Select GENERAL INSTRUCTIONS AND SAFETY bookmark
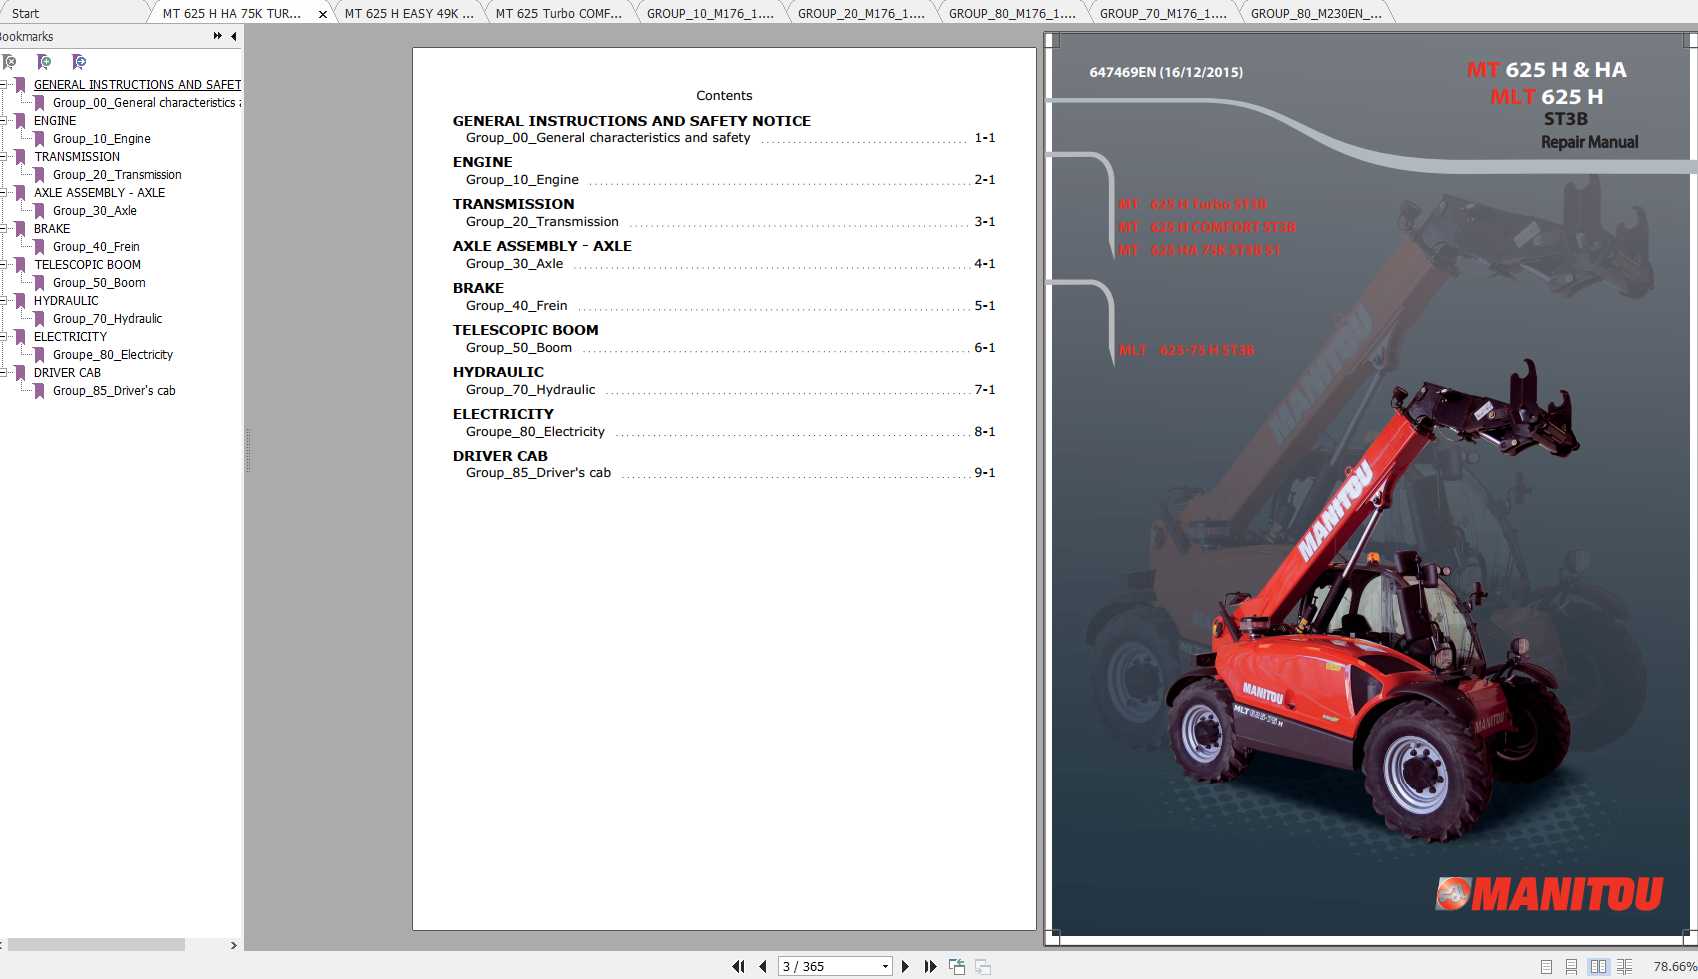 [x=137, y=85]
